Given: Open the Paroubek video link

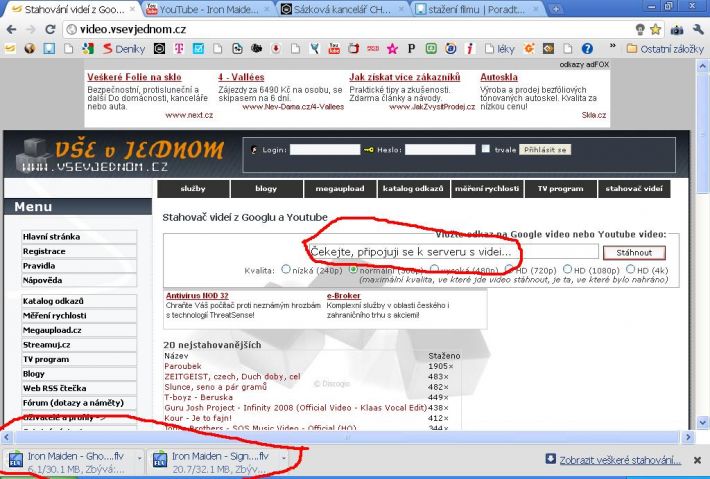Looking at the screenshot, I should pos(182,366).
